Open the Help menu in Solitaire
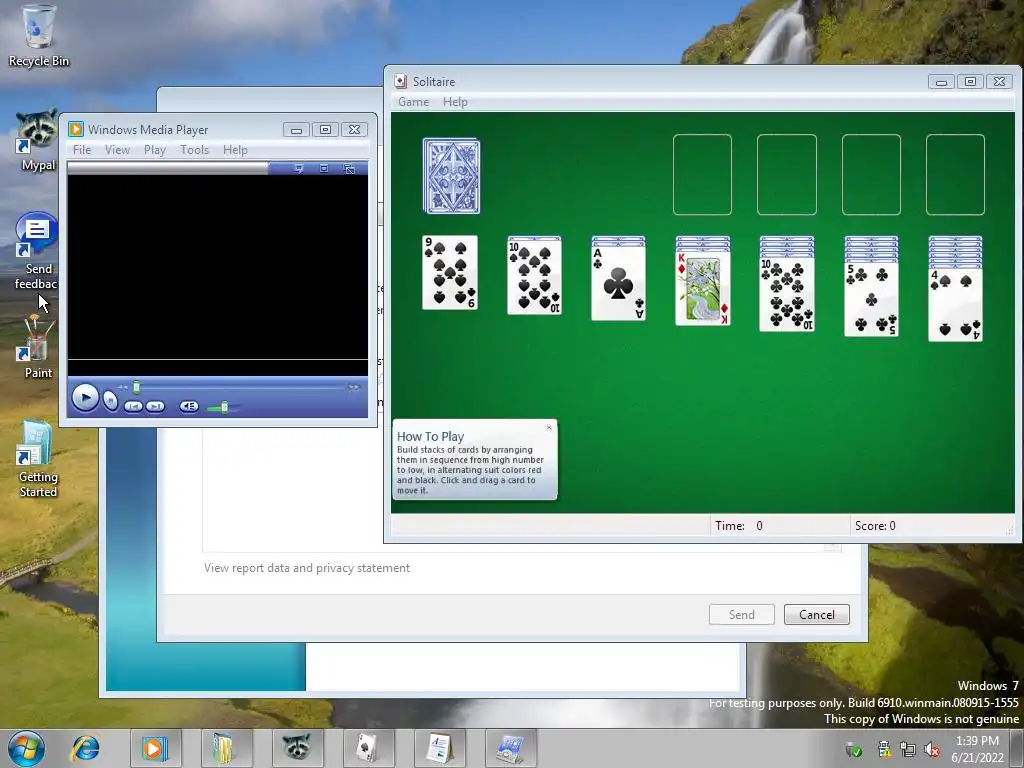Screen dimensions: 1024x768 pos(455,102)
